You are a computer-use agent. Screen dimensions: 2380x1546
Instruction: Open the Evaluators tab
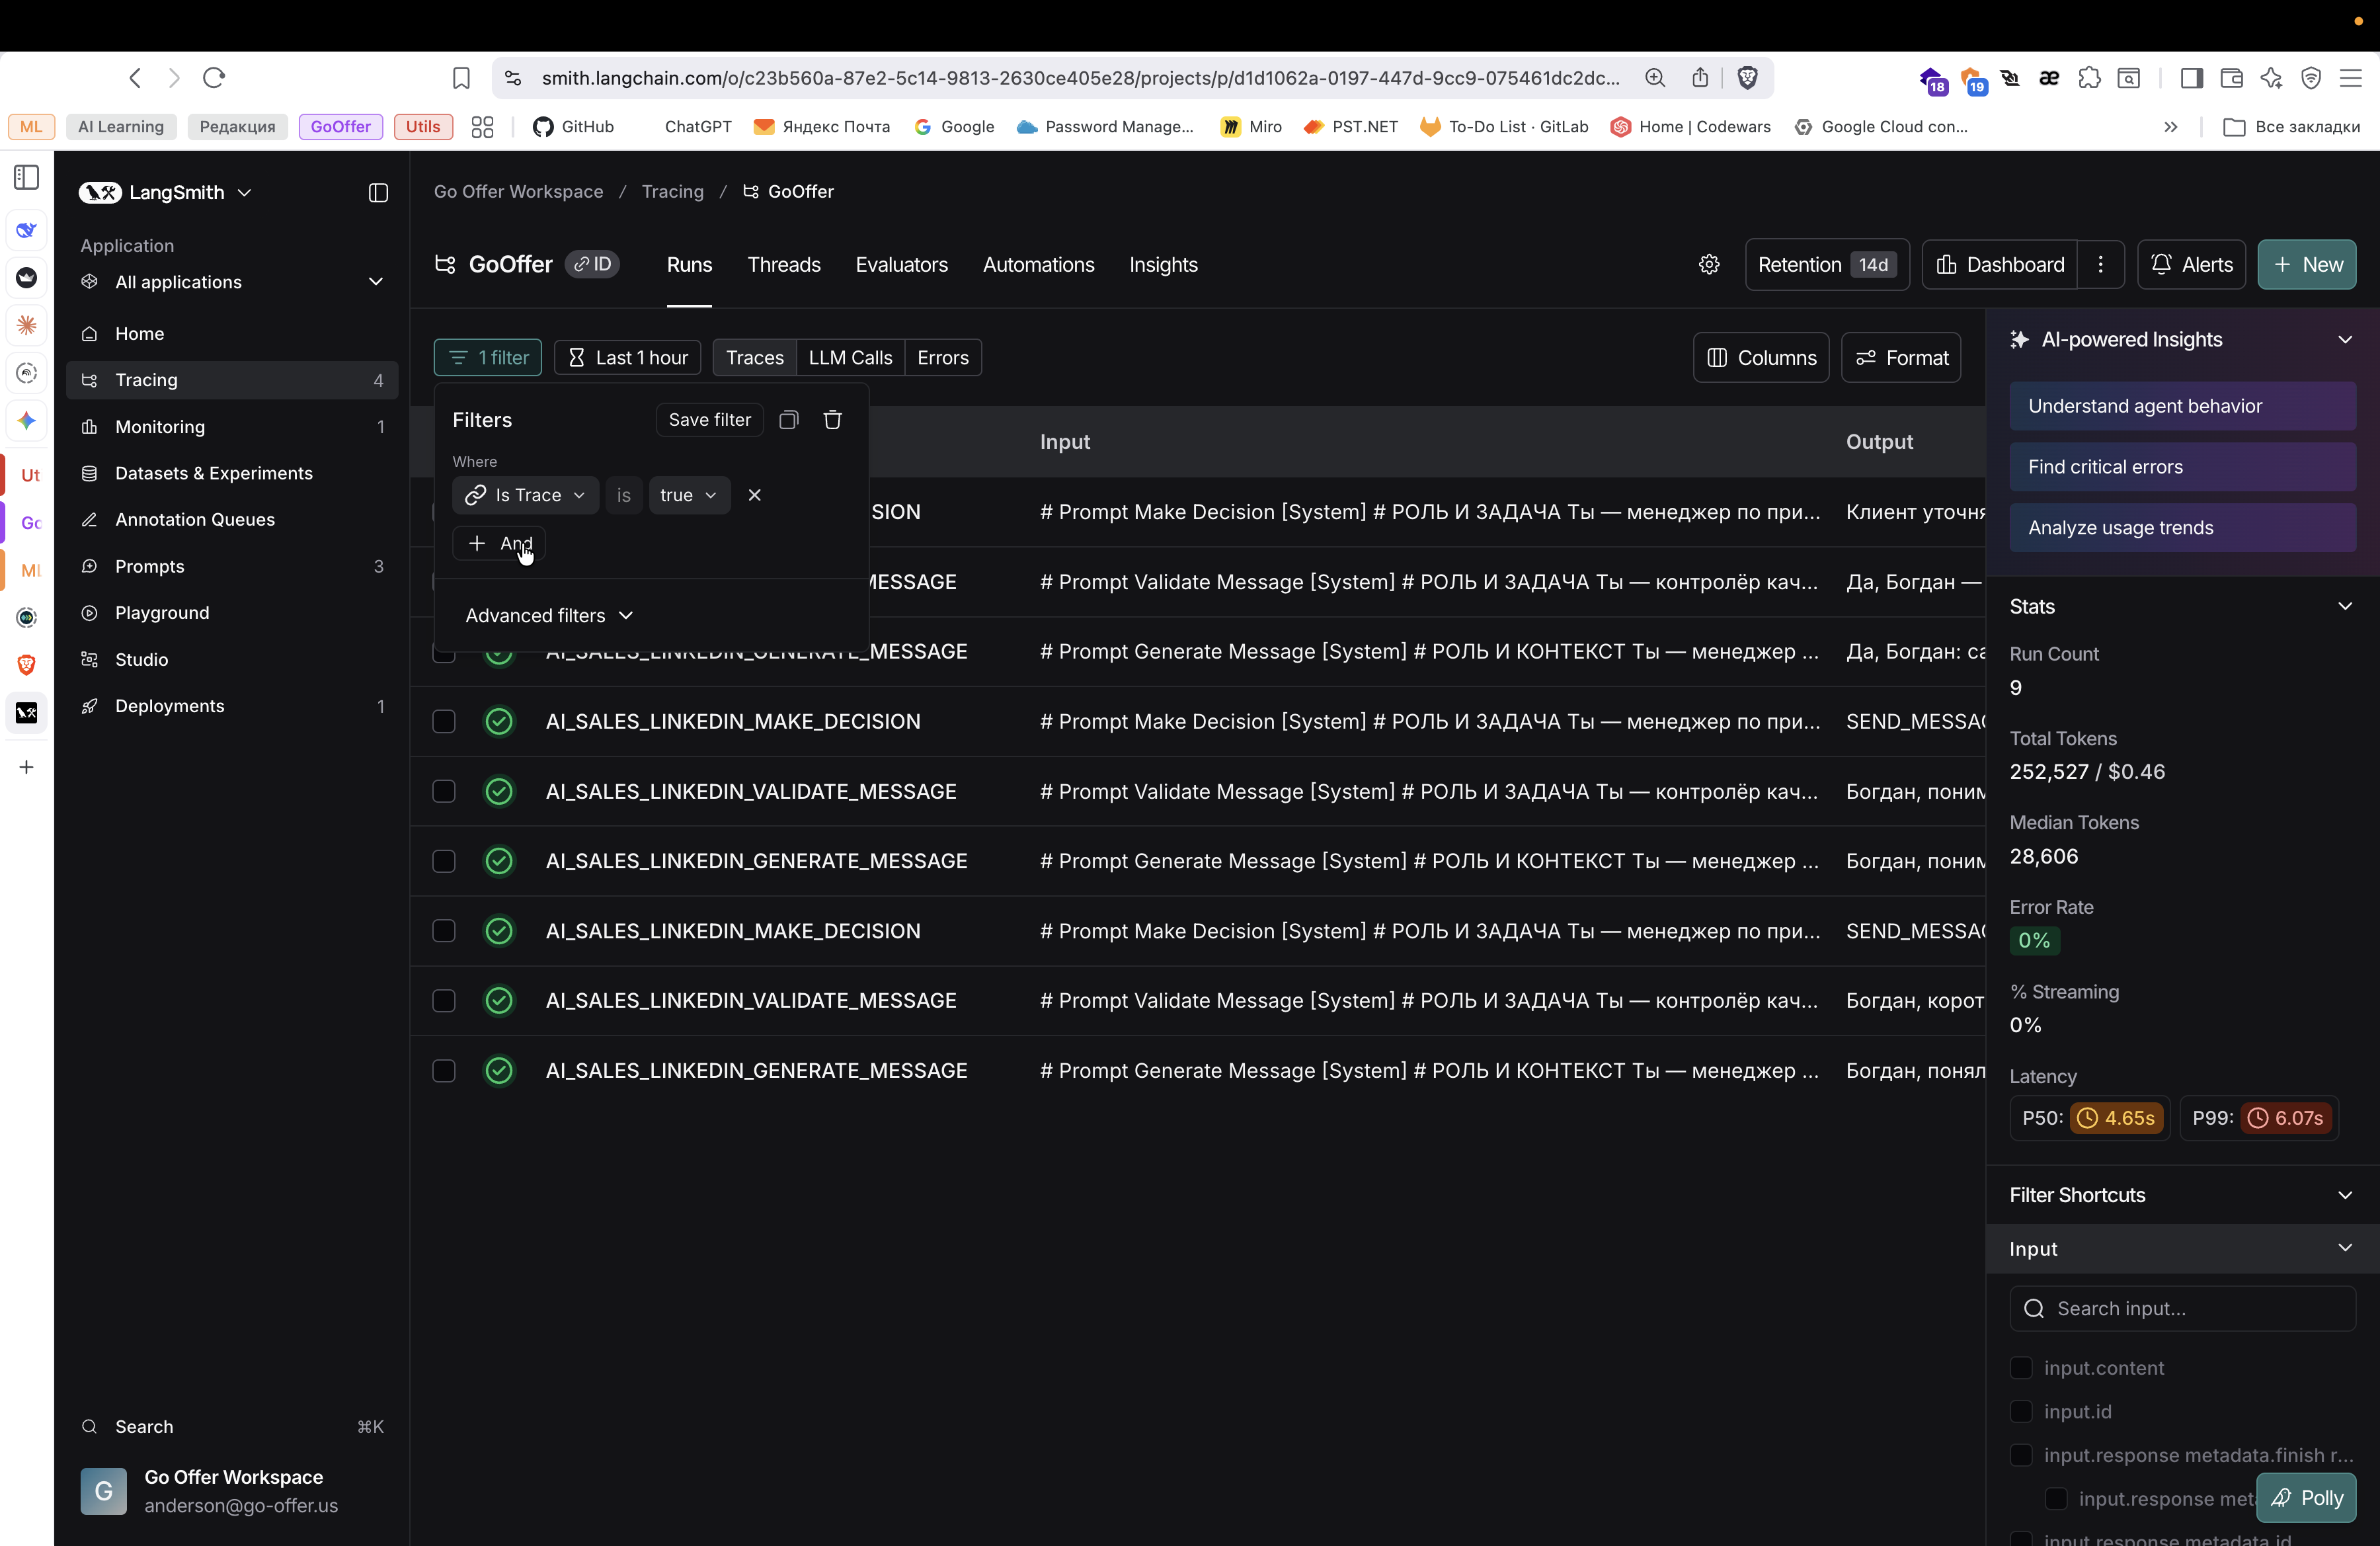901,265
